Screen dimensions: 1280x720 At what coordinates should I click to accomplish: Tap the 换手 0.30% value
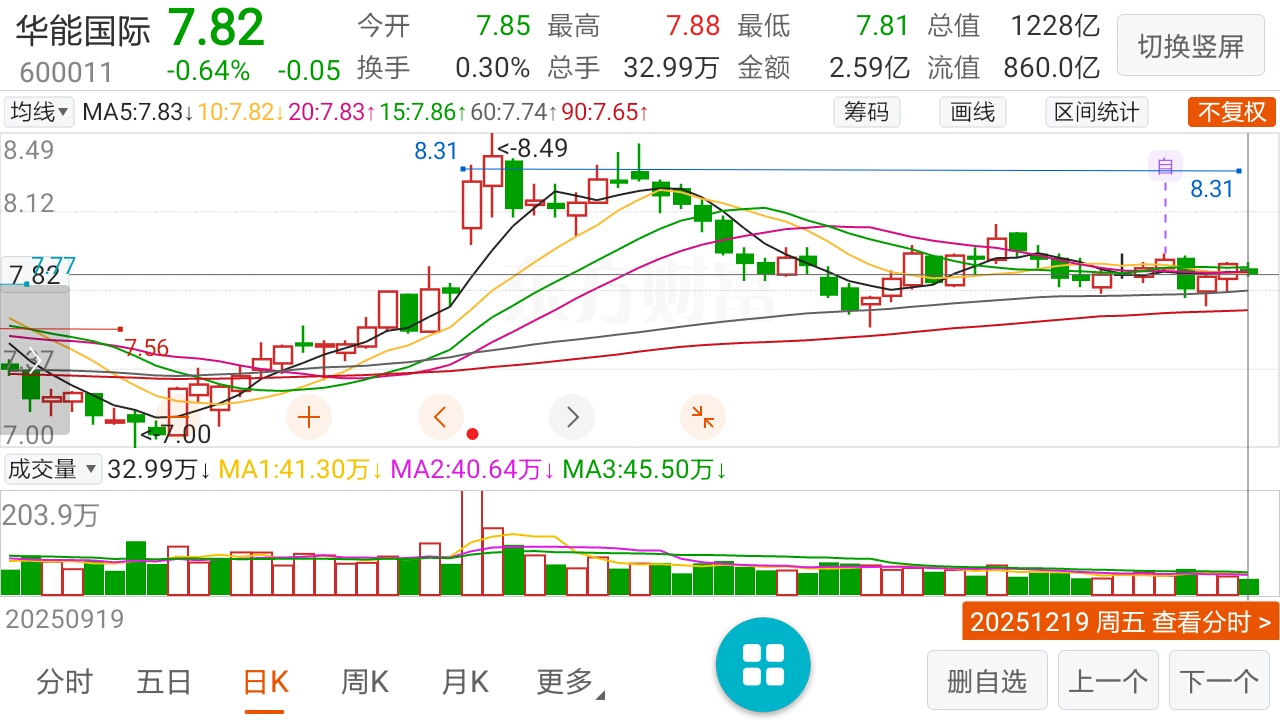(492, 68)
